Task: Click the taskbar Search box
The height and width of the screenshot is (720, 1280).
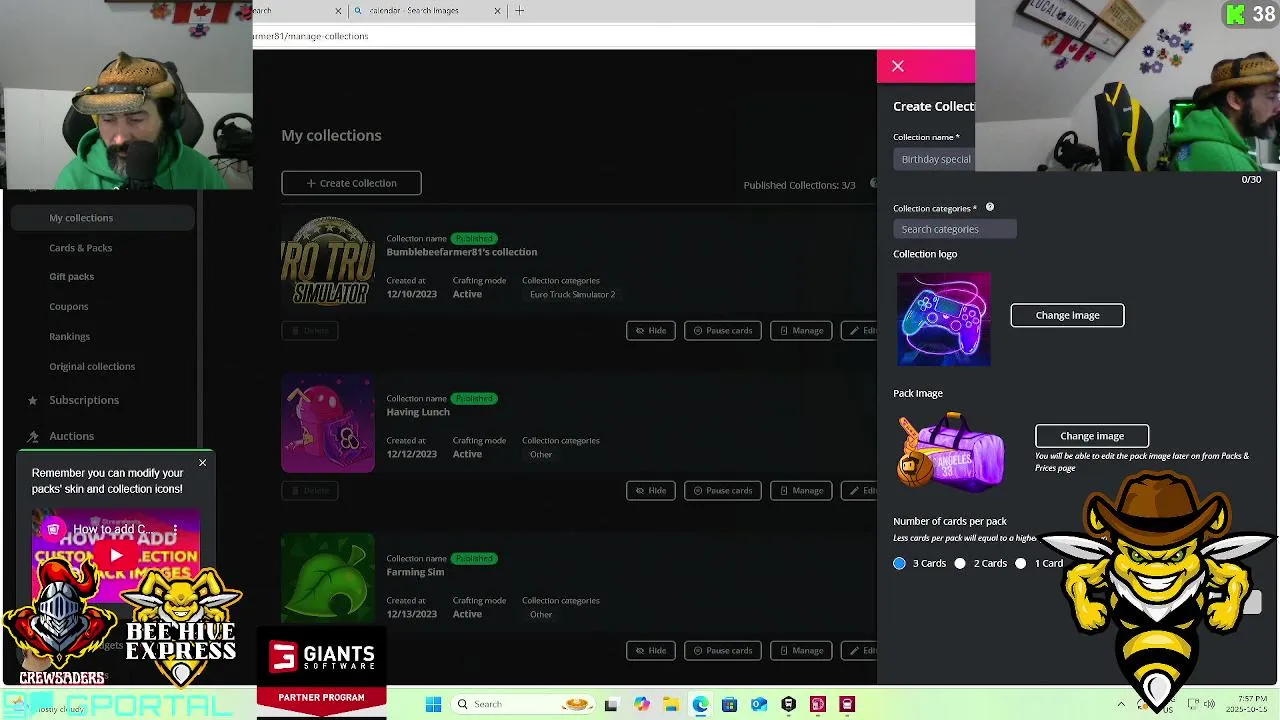Action: point(523,704)
